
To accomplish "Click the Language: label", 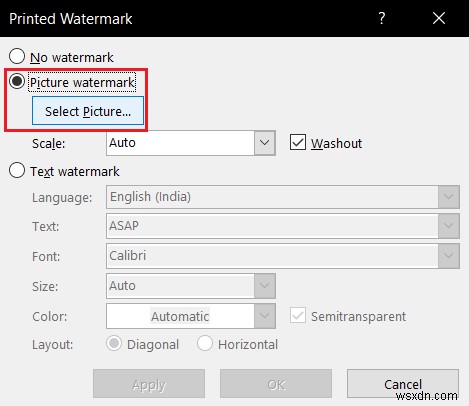I will tap(62, 197).
